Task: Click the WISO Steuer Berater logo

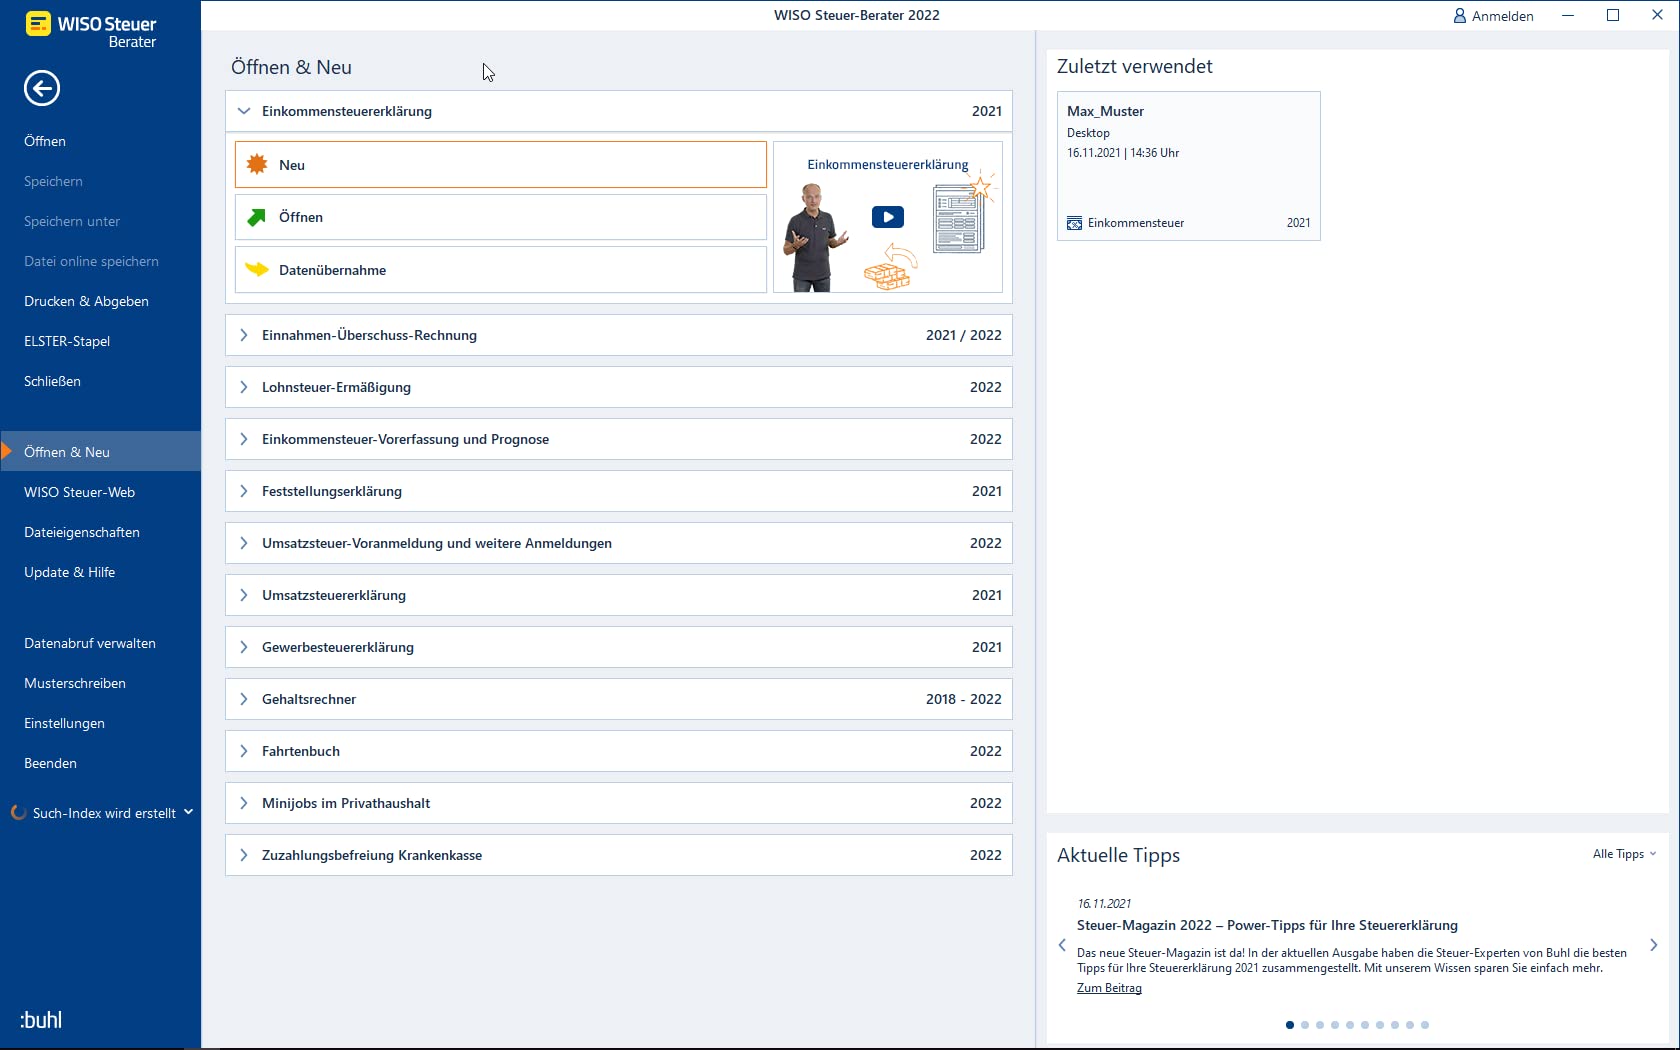Action: pos(91,30)
